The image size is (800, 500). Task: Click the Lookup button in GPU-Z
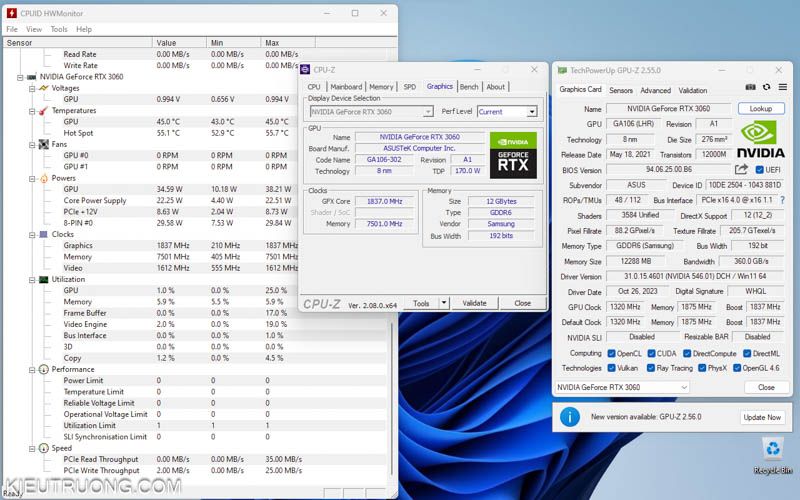coord(761,109)
